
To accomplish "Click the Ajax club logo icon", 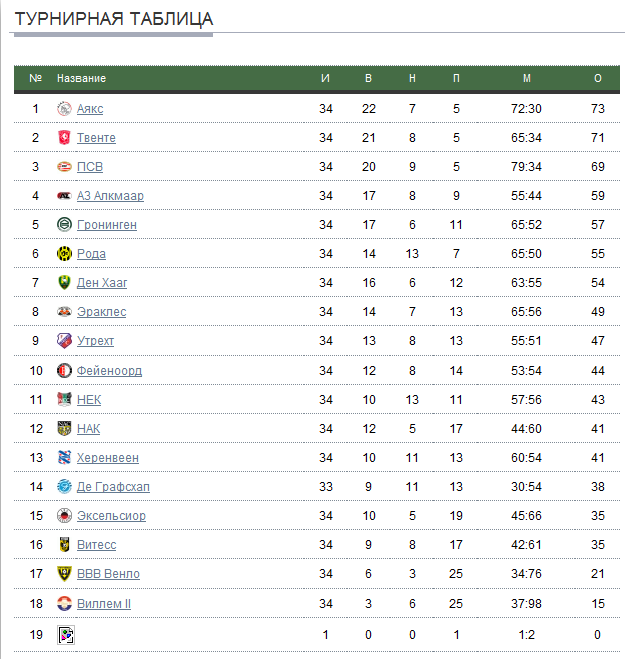I will (x=64, y=109).
